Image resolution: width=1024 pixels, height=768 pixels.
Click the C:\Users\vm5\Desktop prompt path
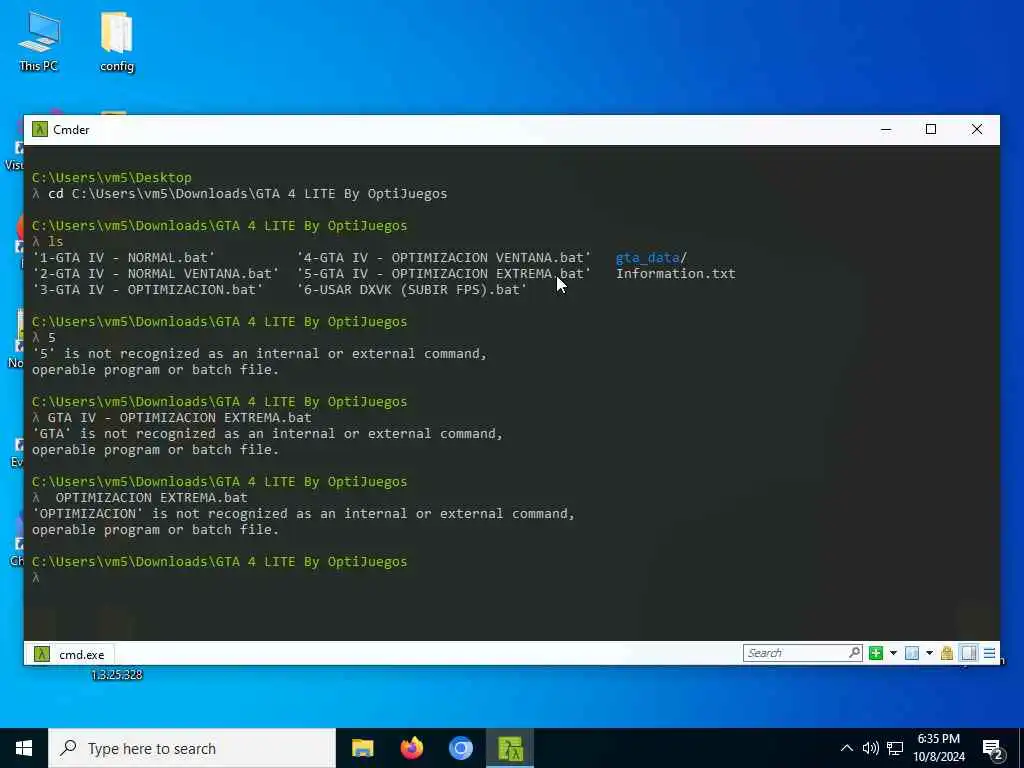click(112, 178)
